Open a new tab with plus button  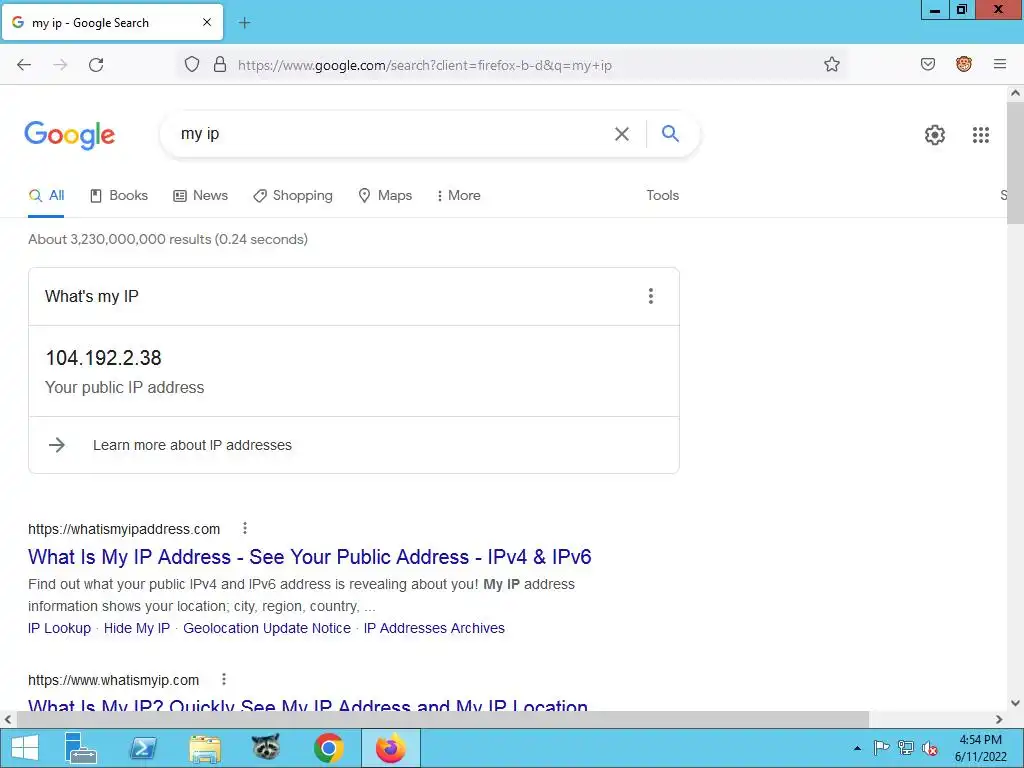[244, 23]
